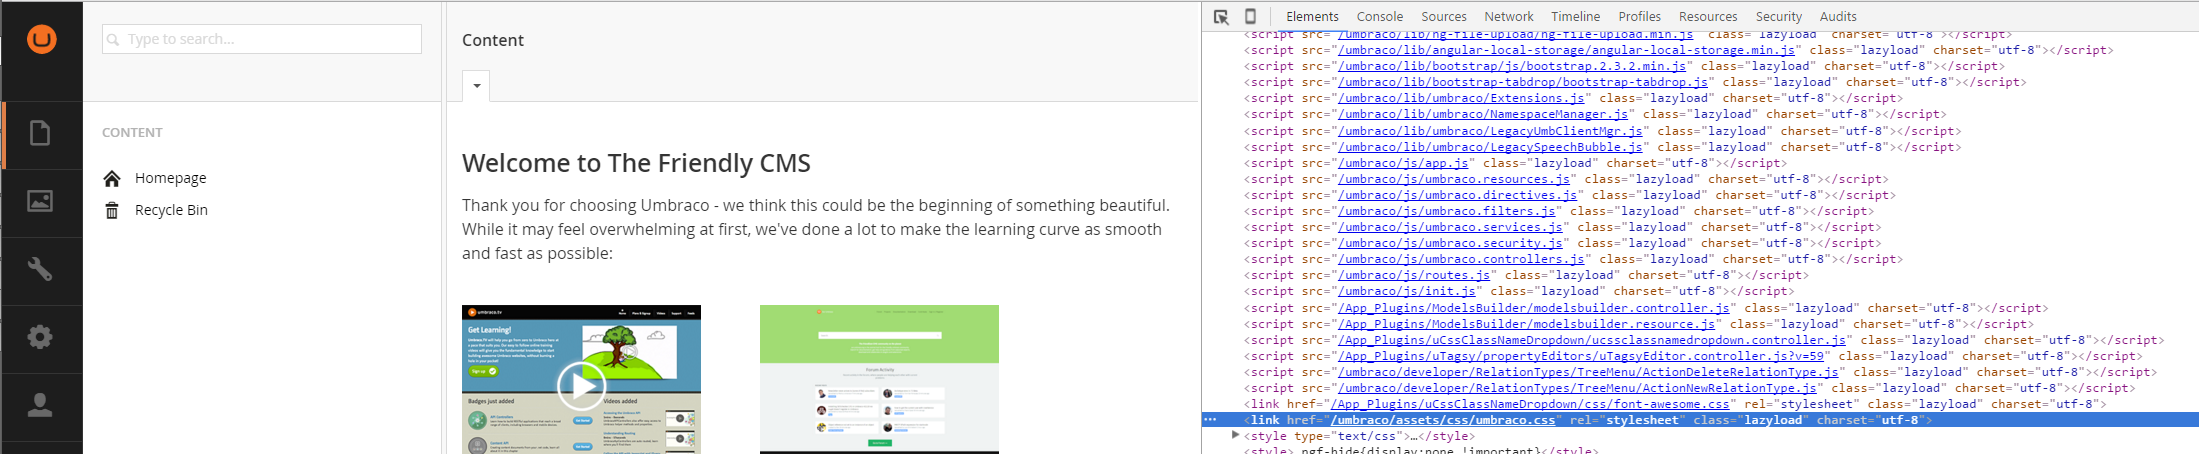Open uTagsyEditor.controller.js link
Screen dimensions: 2199x454
(x=1581, y=356)
